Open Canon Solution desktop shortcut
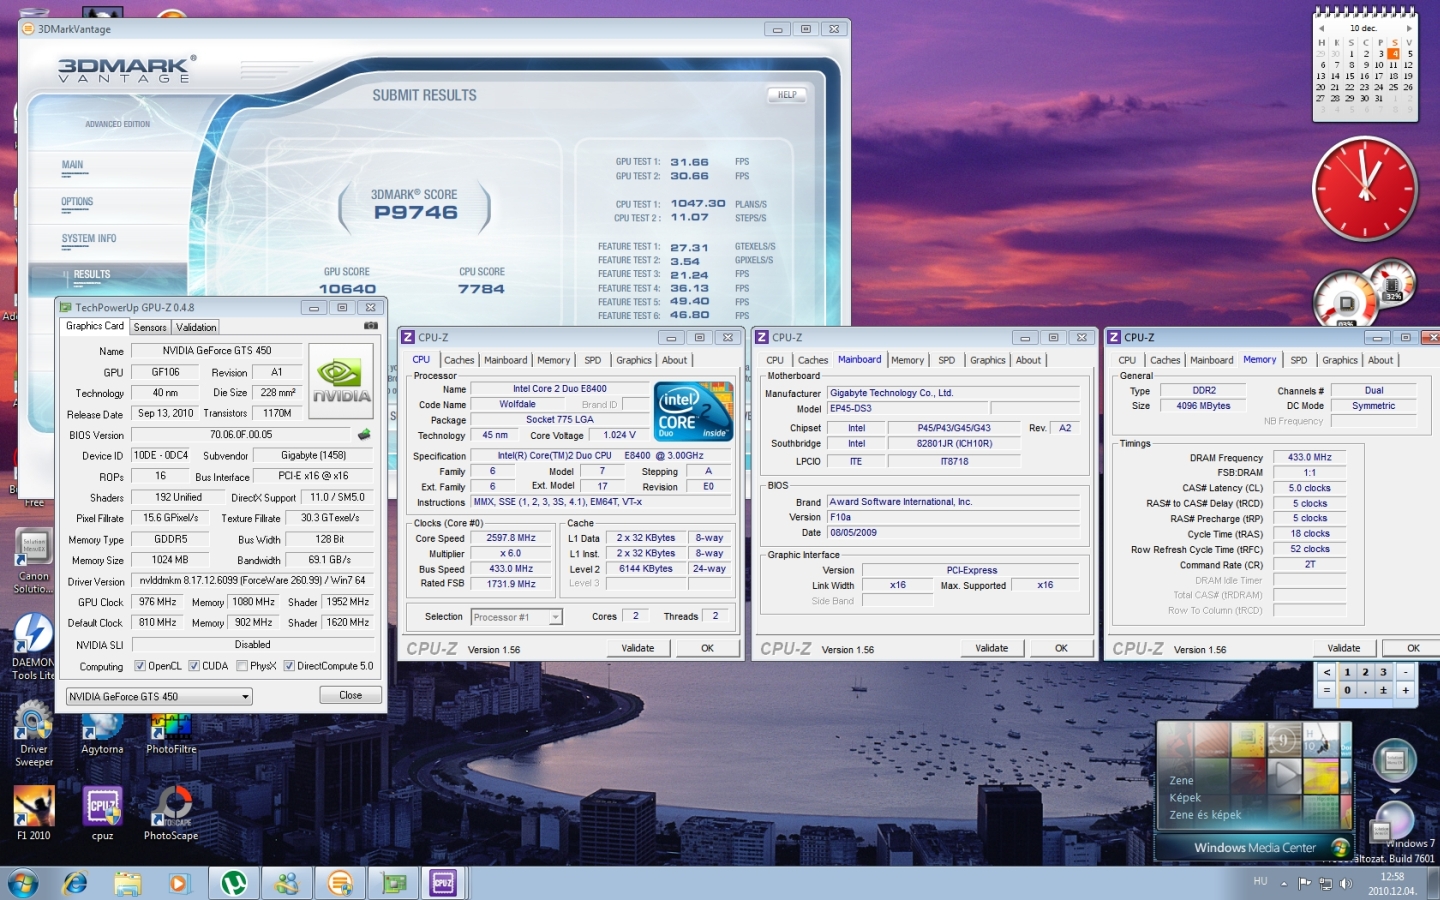This screenshot has width=1440, height=900. (x=33, y=562)
